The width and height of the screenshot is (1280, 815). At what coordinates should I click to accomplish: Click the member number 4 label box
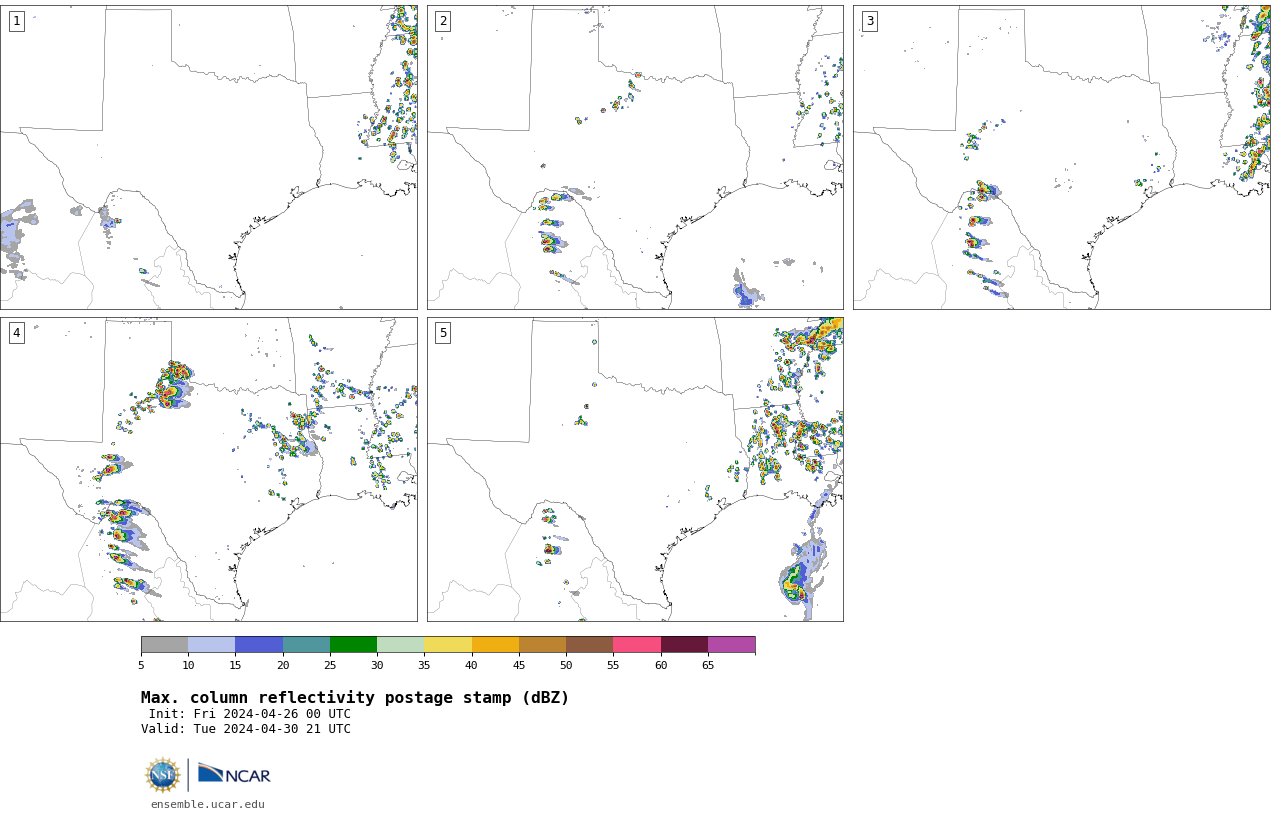(x=16, y=333)
